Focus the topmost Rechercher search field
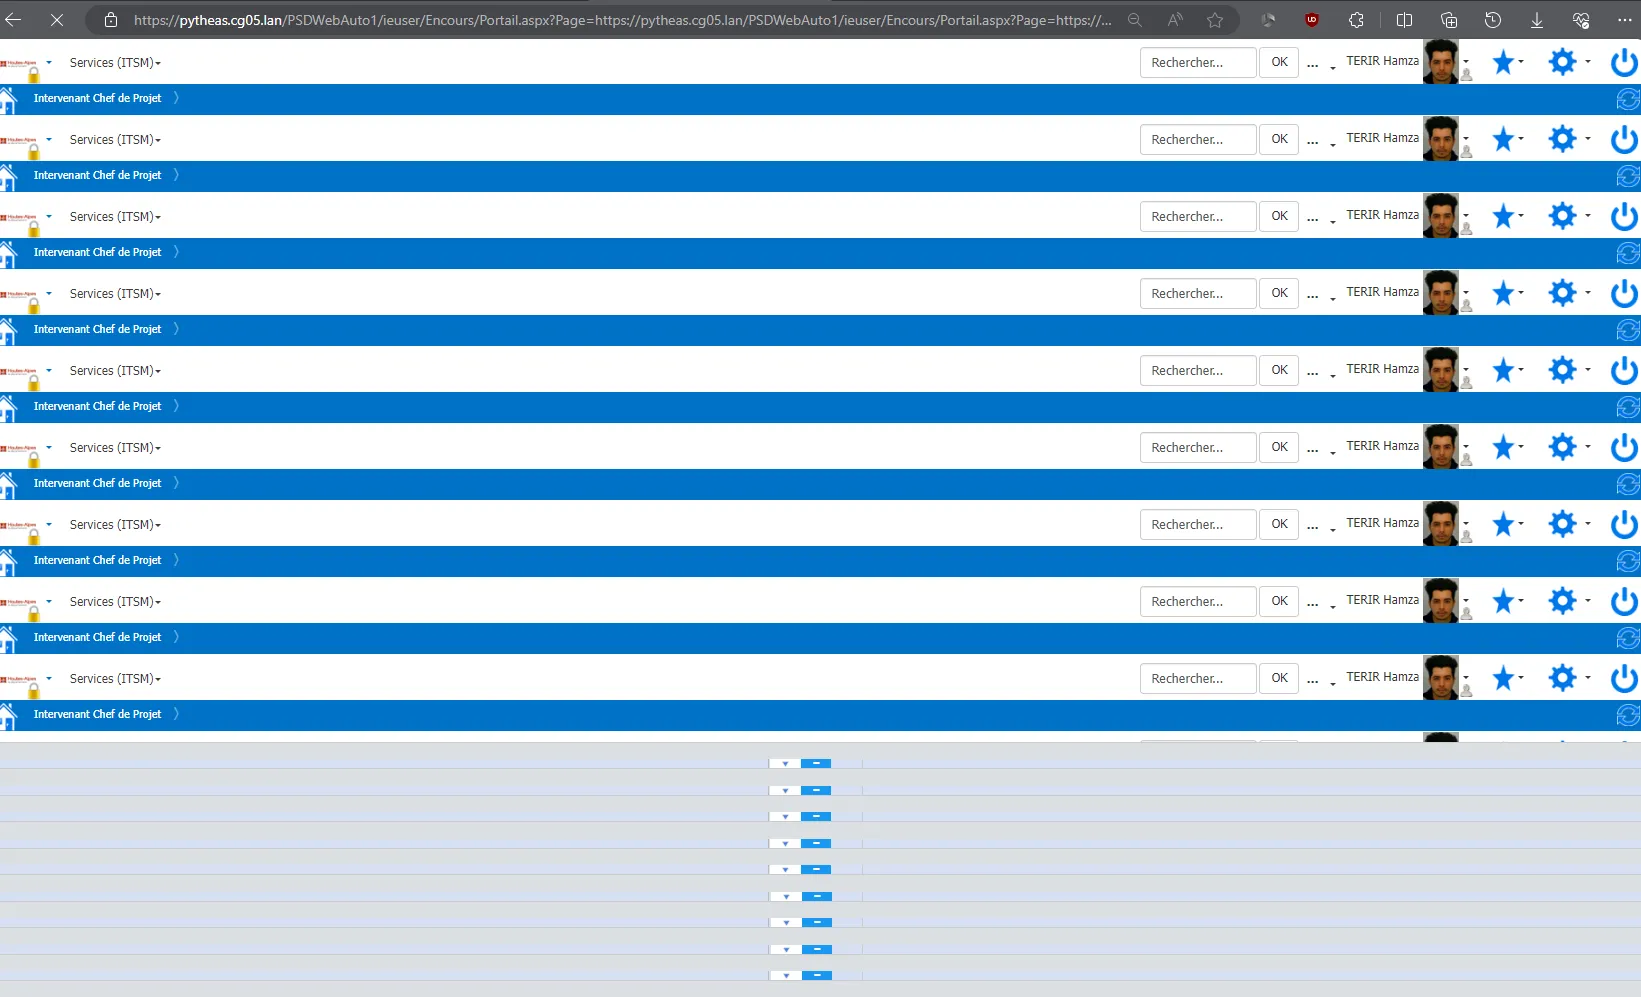The image size is (1641, 997). pos(1198,62)
